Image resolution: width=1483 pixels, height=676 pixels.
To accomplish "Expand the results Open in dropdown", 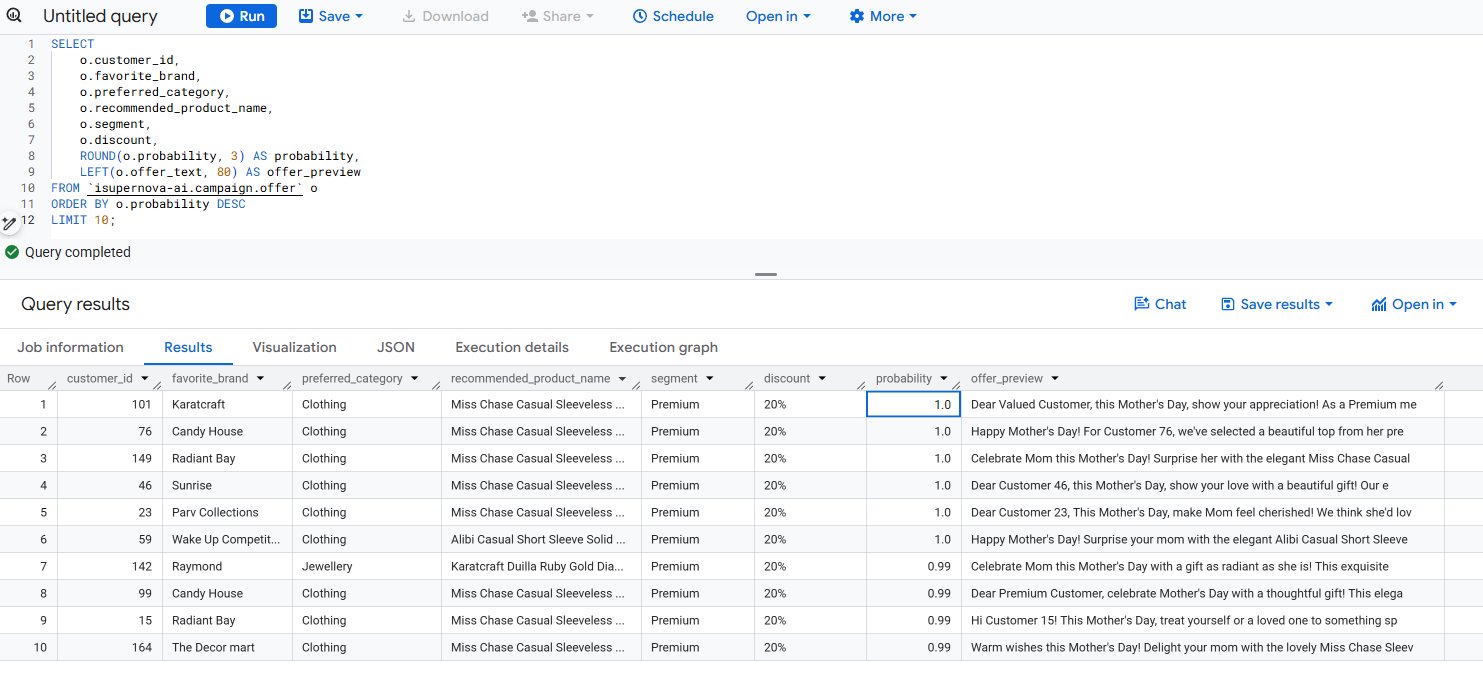I will click(x=1413, y=304).
